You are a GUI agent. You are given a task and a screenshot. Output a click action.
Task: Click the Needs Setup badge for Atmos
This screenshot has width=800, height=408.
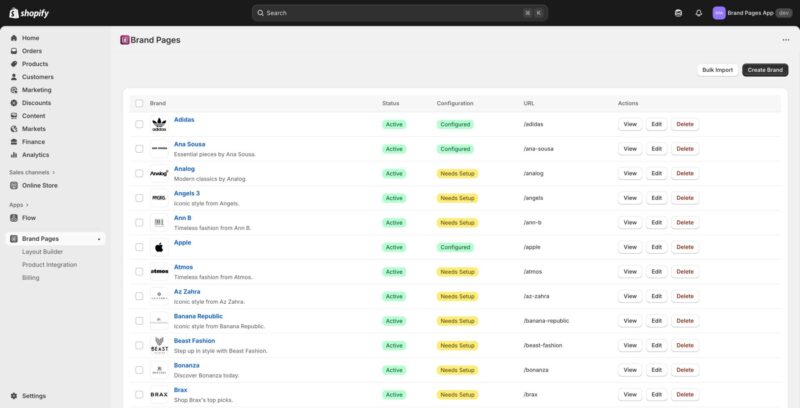pos(457,272)
